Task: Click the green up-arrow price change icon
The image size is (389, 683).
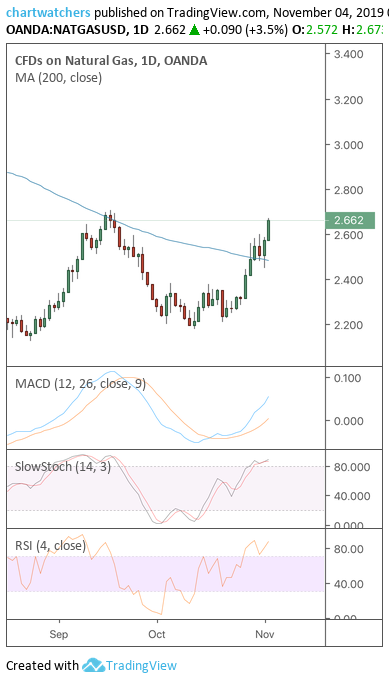Action: coord(194,30)
